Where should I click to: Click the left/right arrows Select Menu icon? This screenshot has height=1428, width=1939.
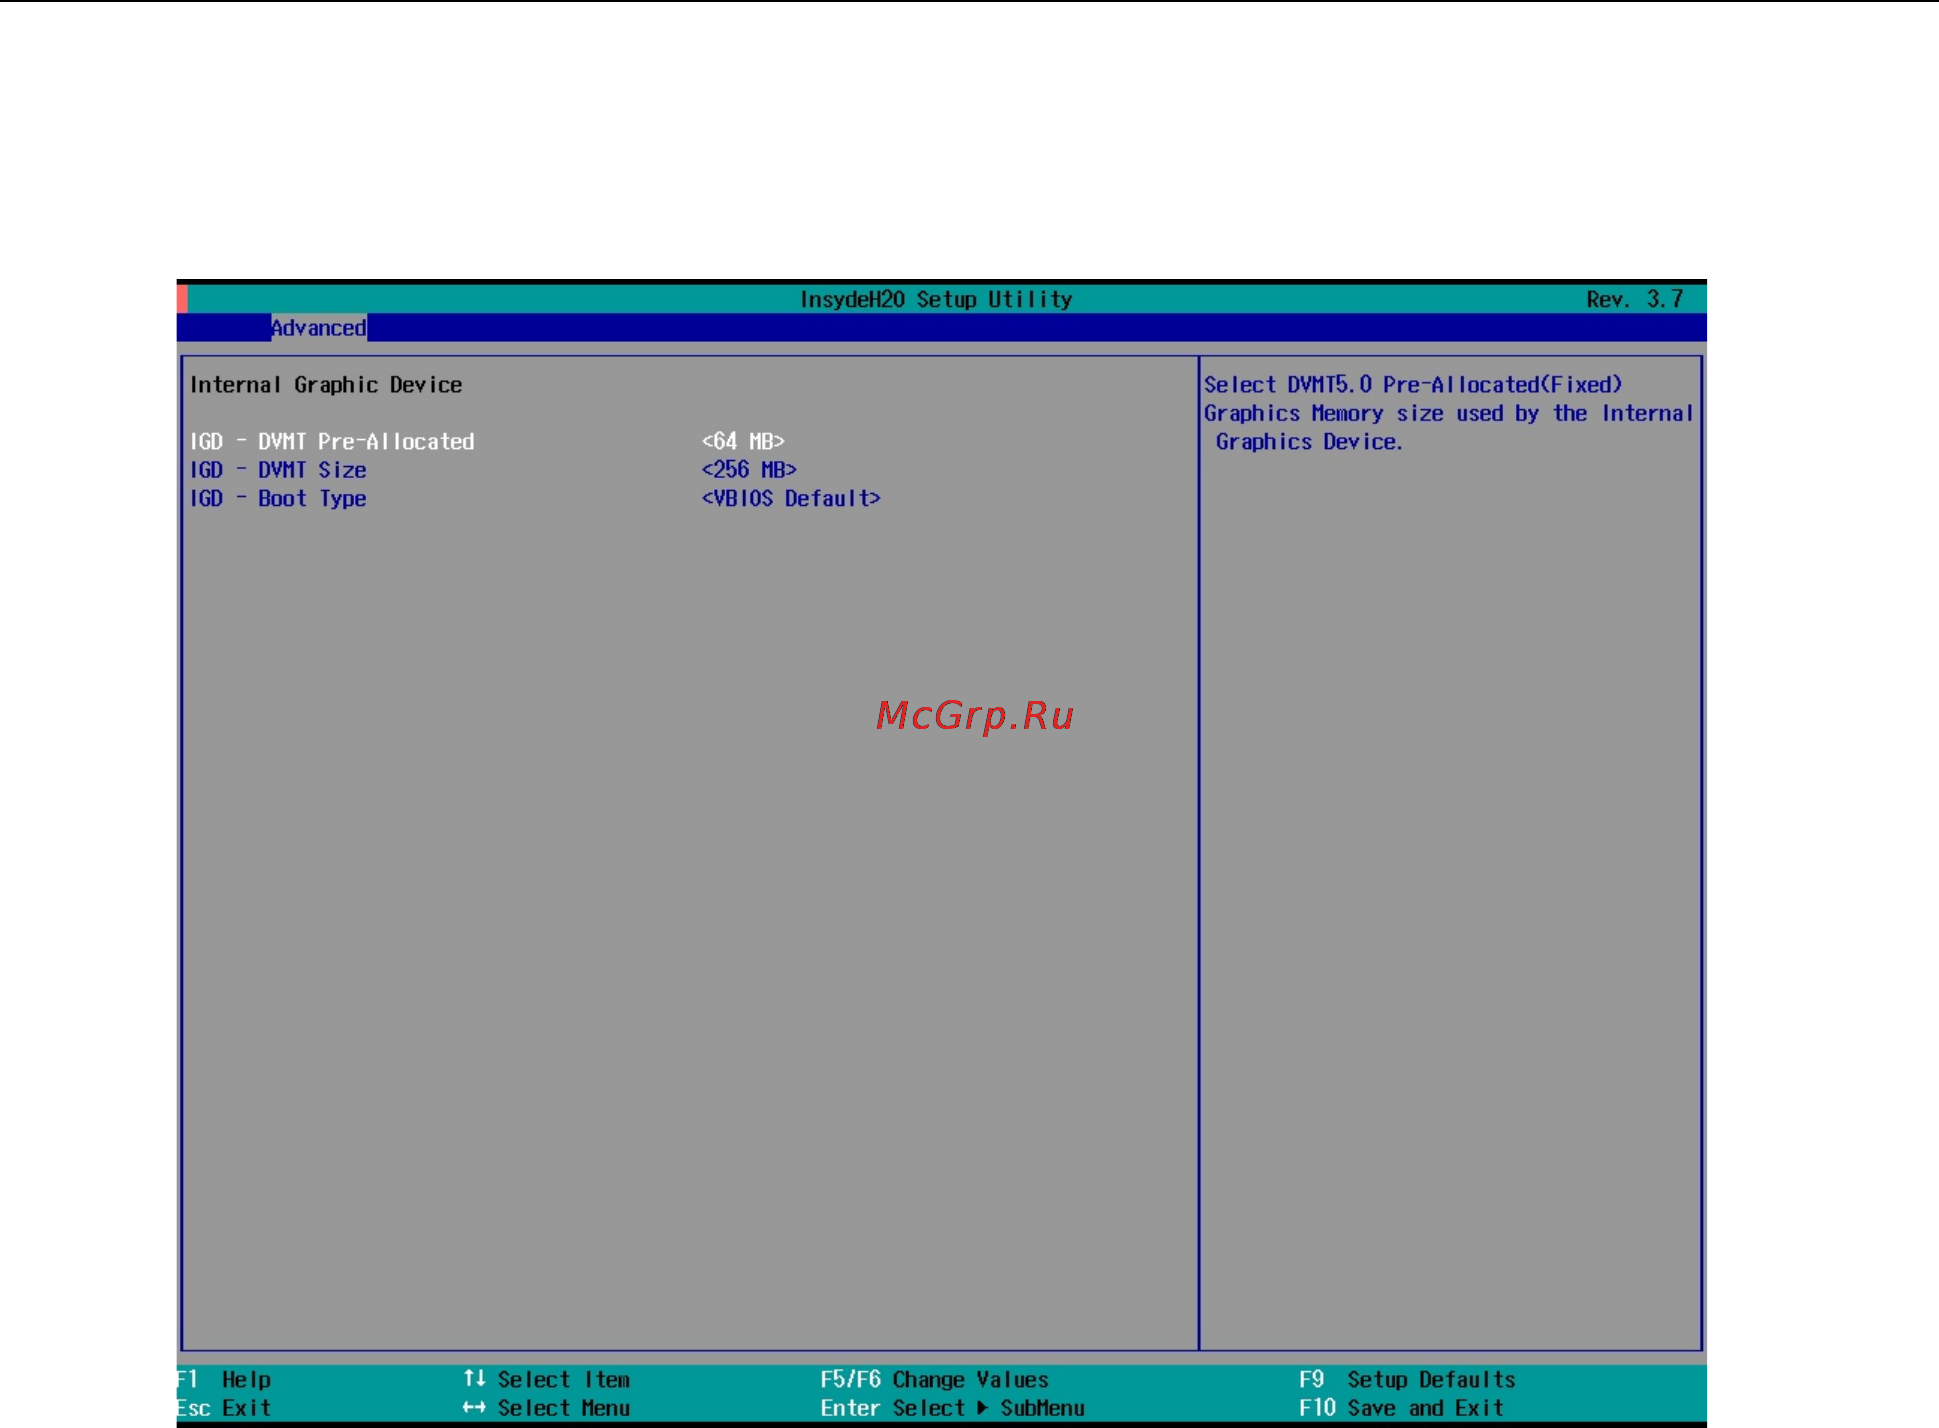click(474, 1408)
